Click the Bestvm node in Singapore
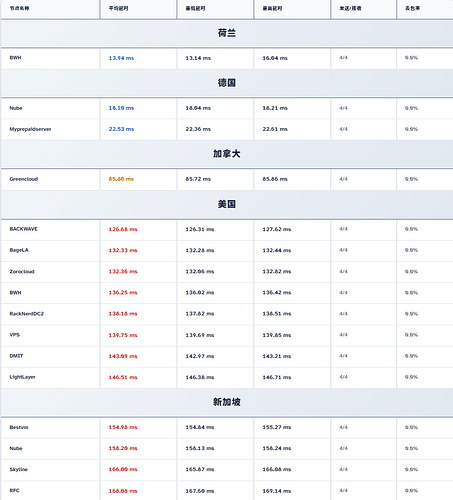 19,427
